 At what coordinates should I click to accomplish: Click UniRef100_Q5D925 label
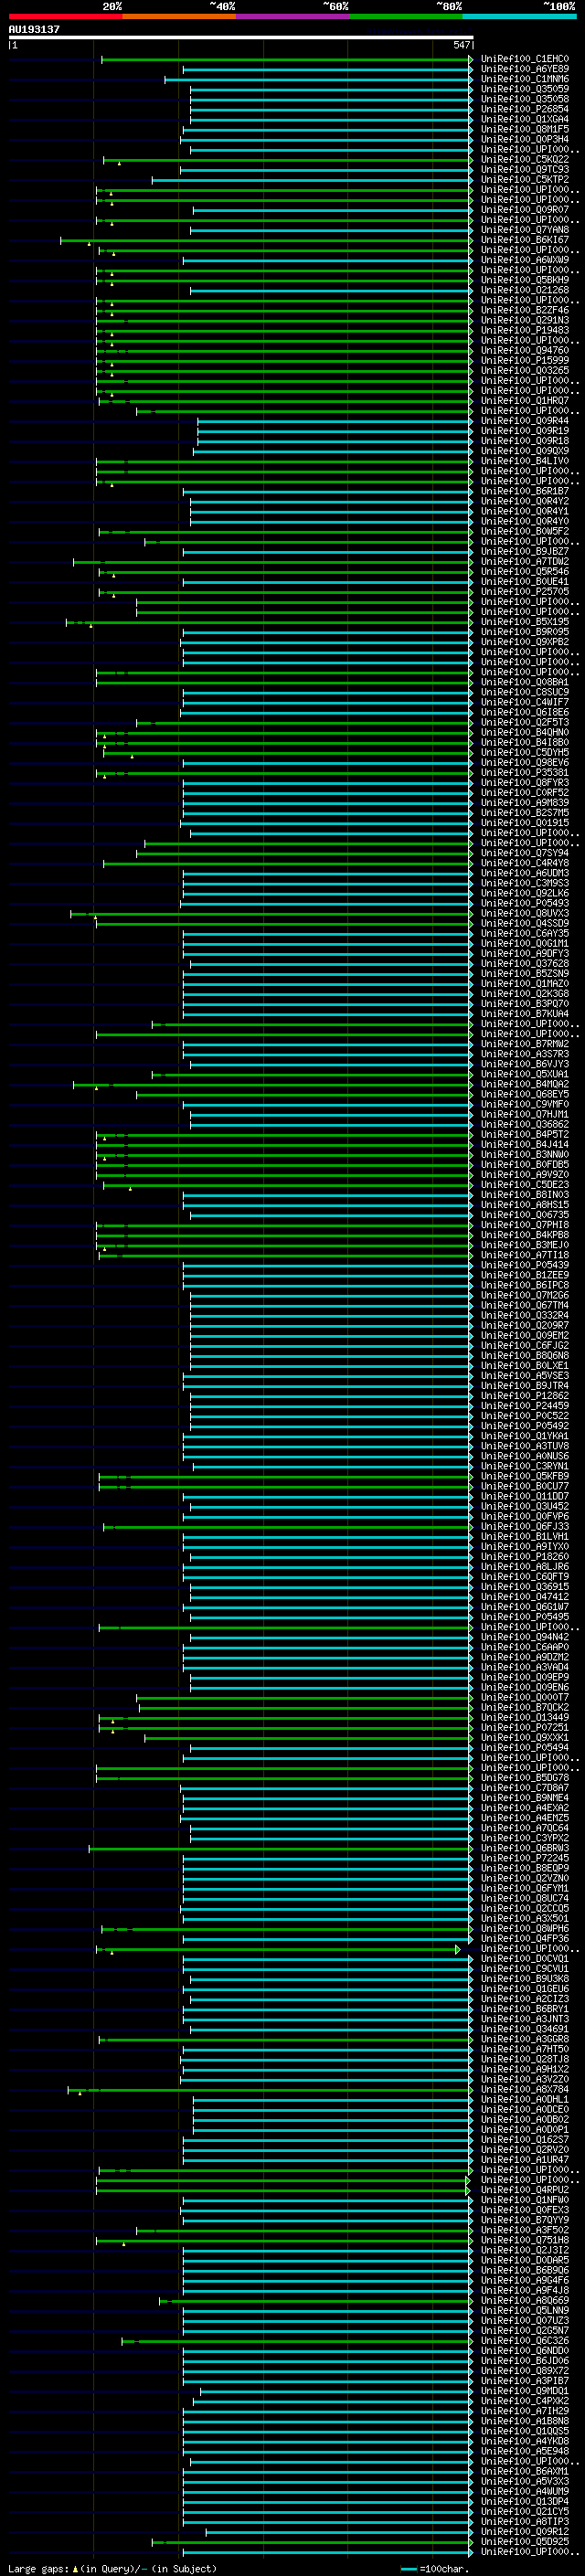pyautogui.click(x=525, y=2541)
